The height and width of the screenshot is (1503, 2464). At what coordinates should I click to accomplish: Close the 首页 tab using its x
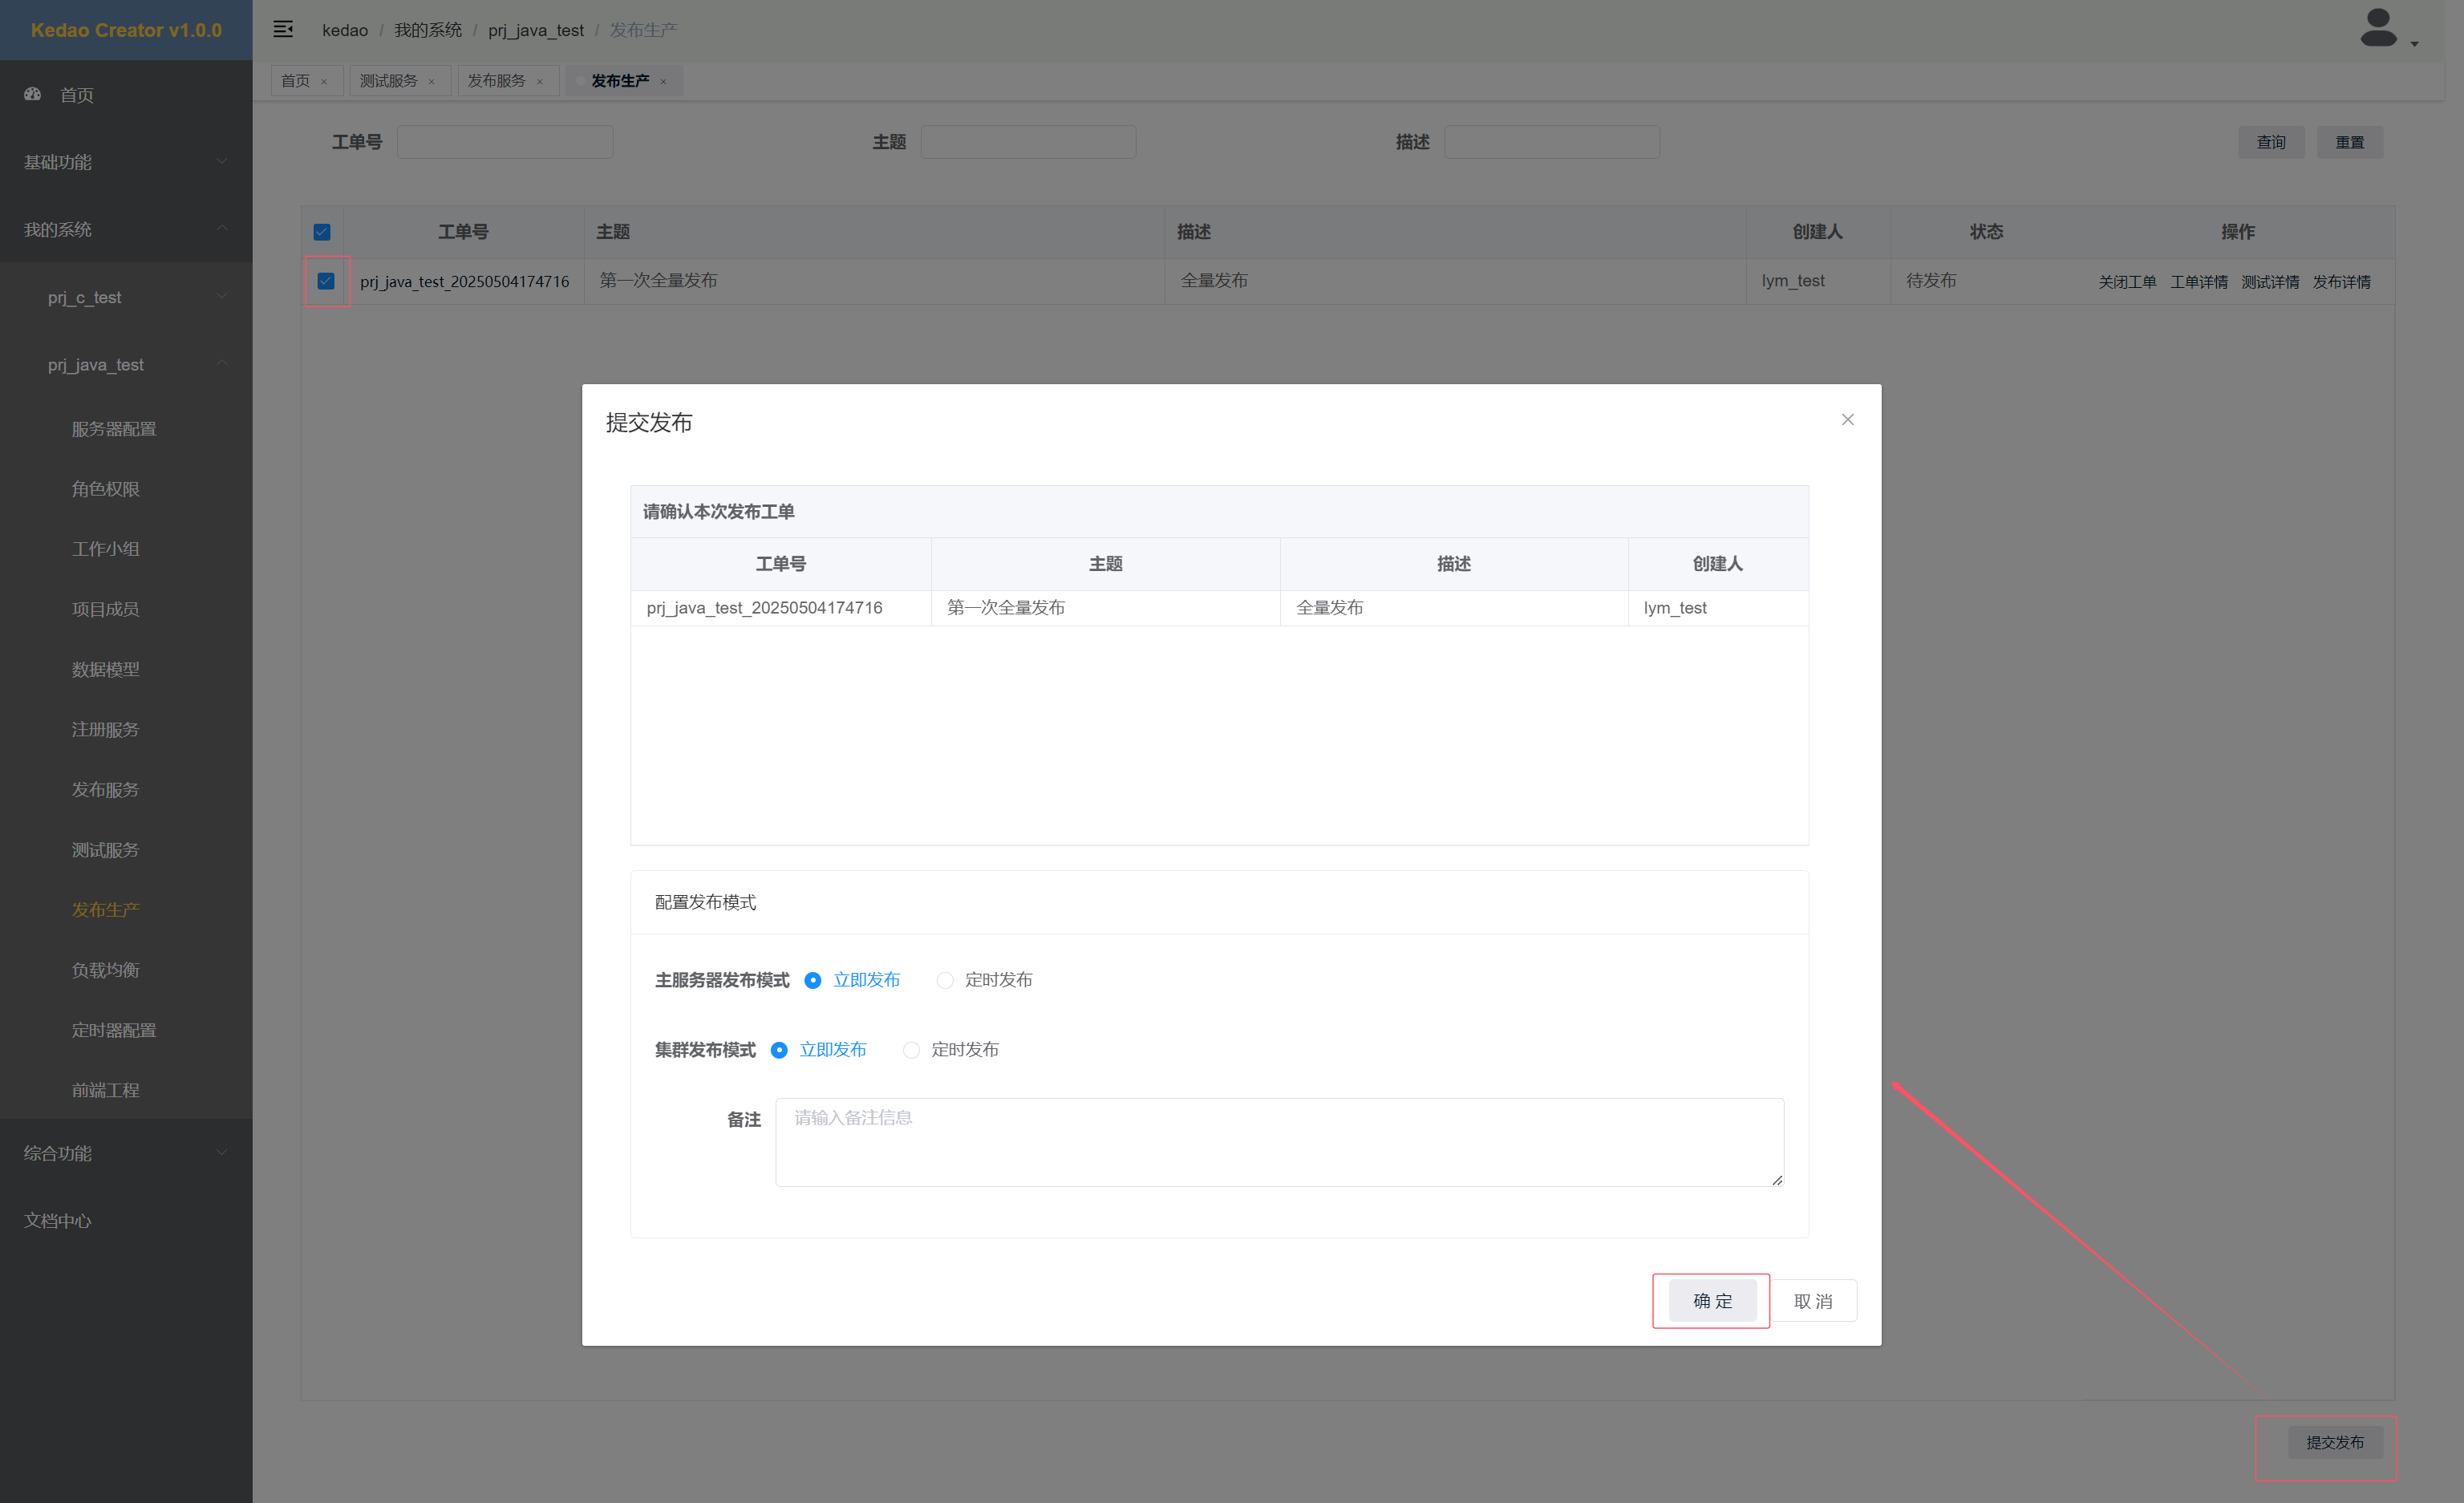point(324,82)
